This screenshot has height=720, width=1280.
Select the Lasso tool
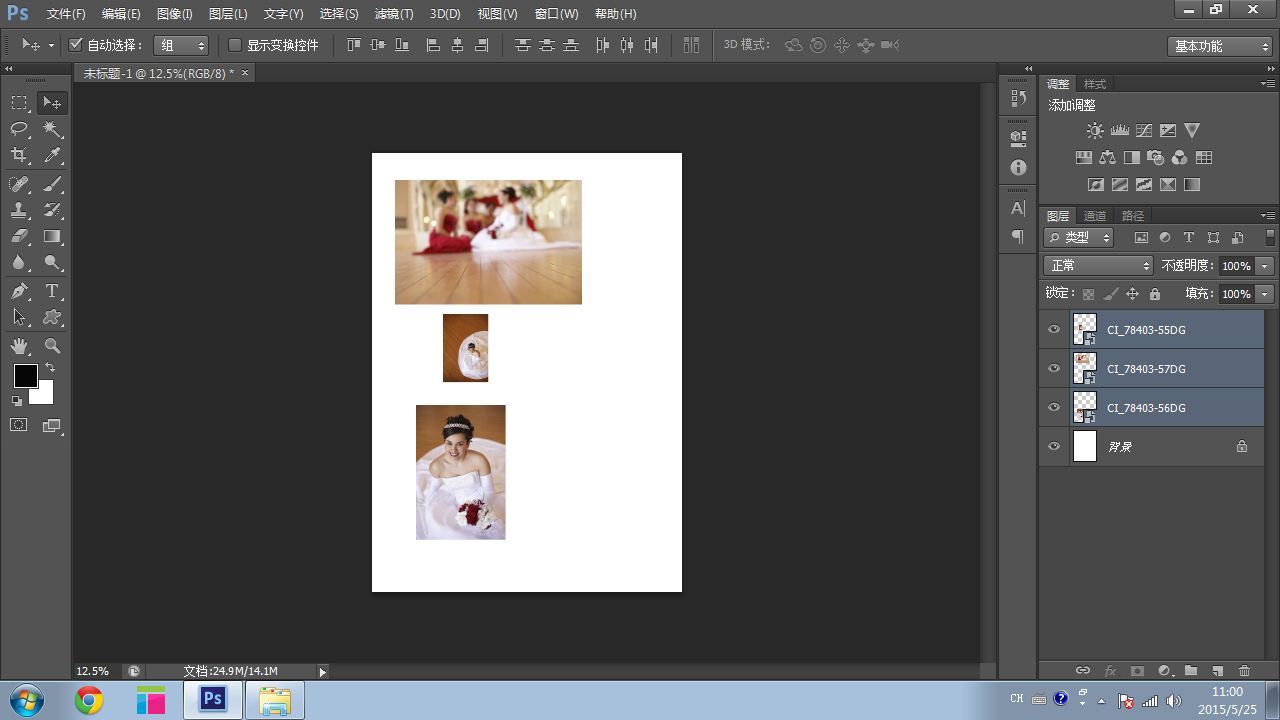[x=19, y=129]
